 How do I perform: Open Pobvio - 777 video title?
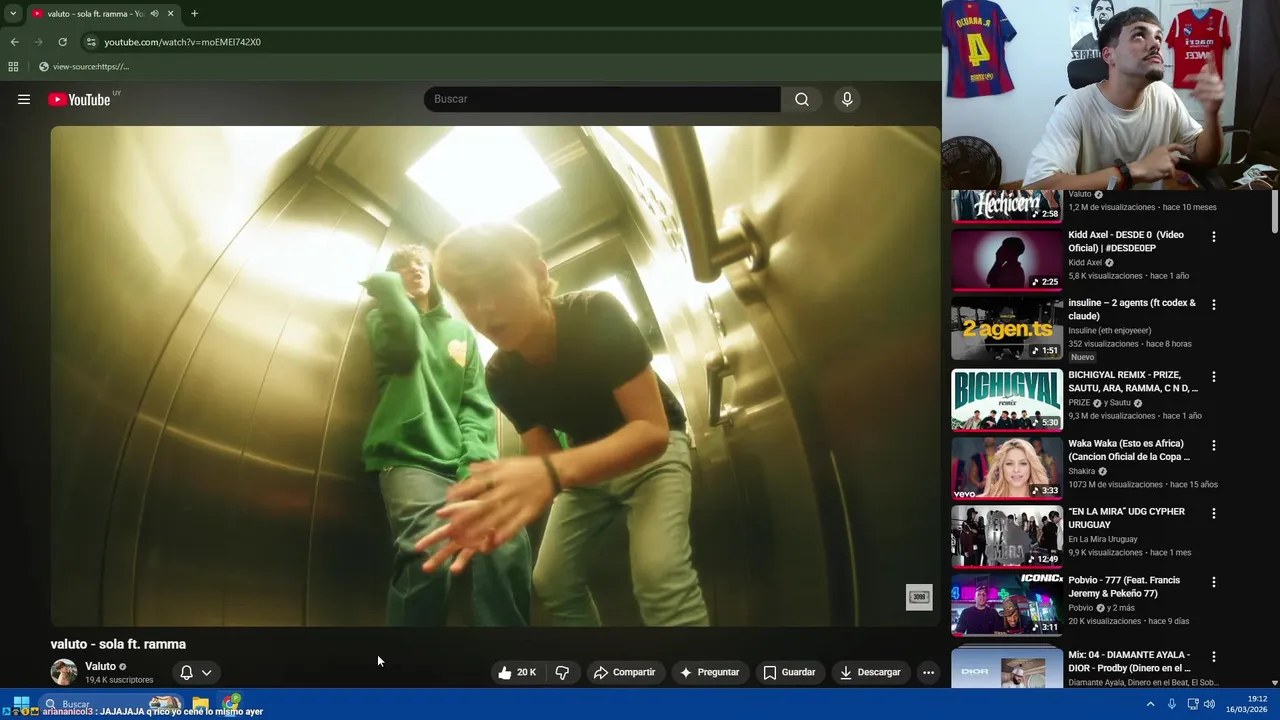[x=1124, y=587]
